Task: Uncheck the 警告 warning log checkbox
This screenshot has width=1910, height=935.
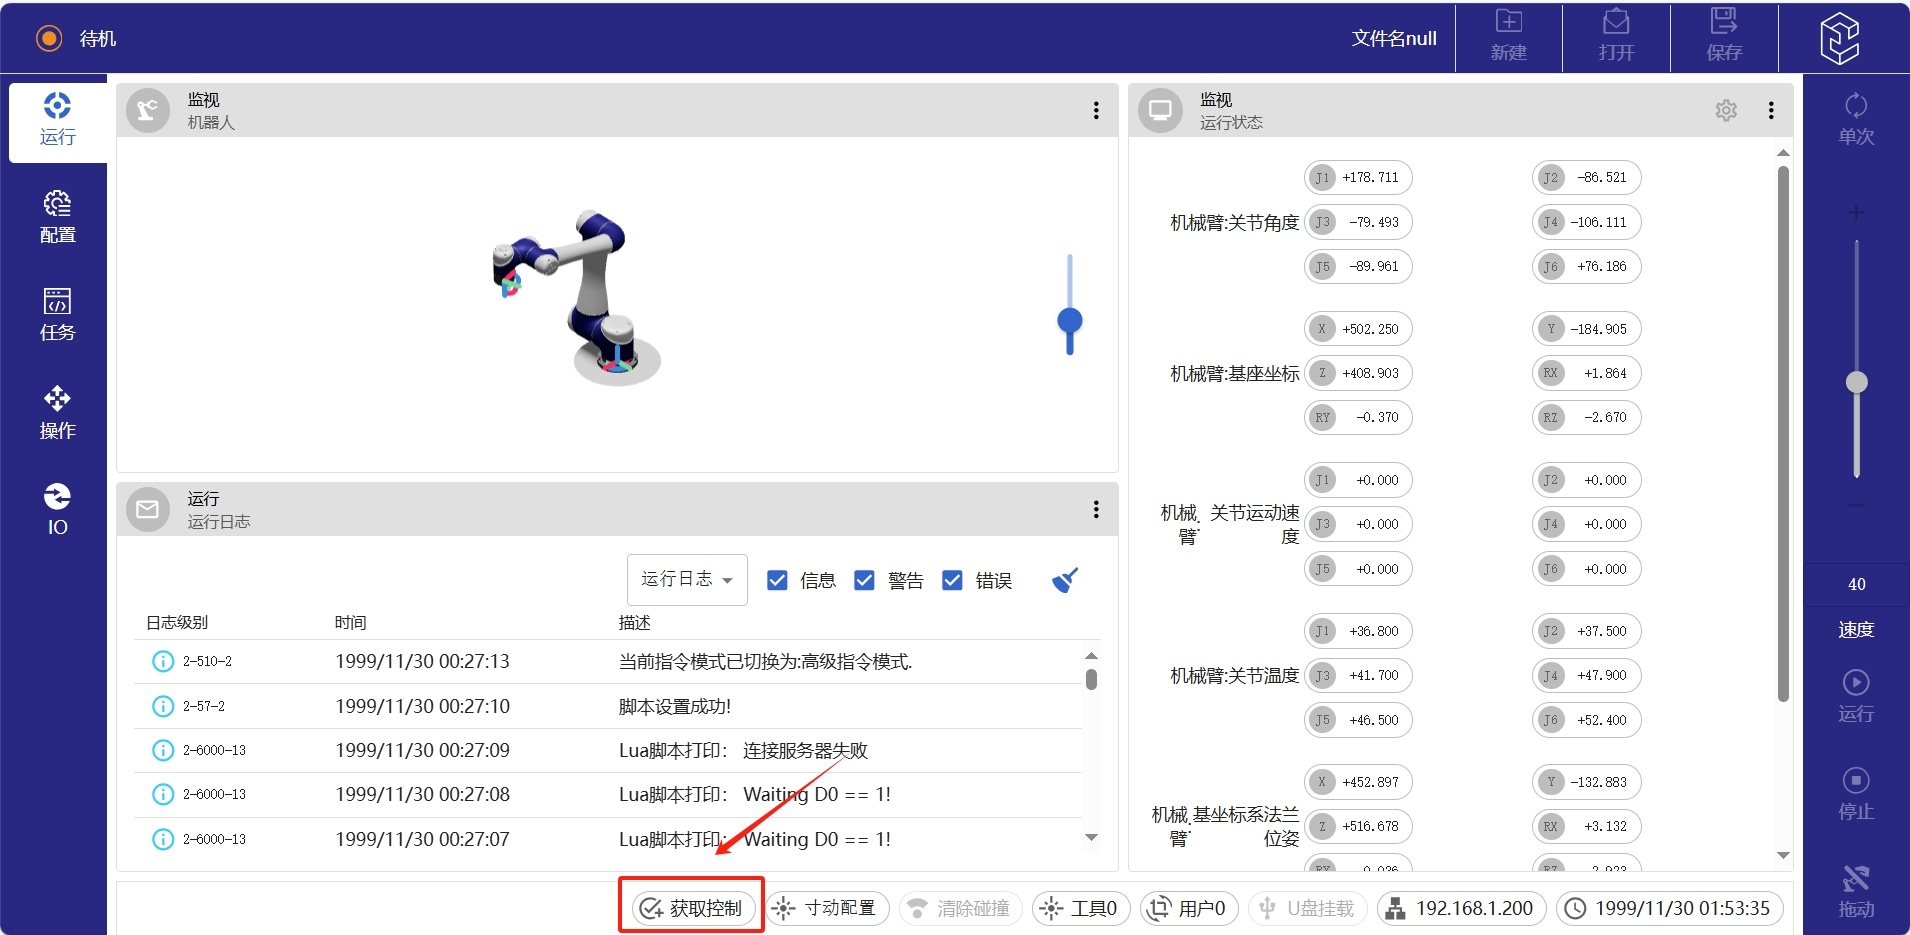Action: (865, 580)
